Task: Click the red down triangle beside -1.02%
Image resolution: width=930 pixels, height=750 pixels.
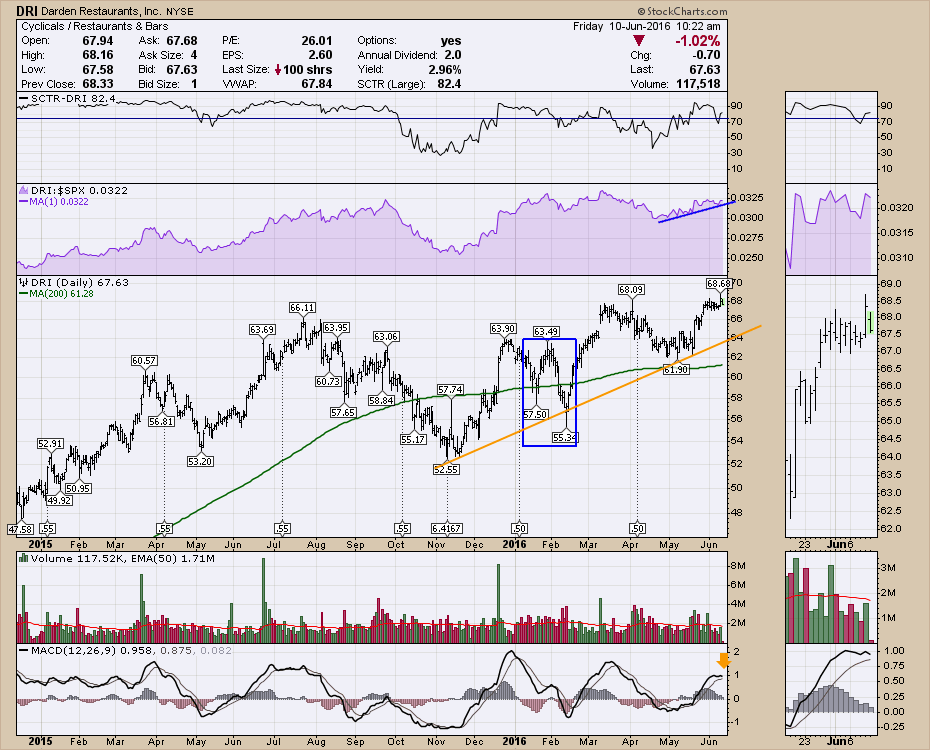Action: (x=639, y=41)
